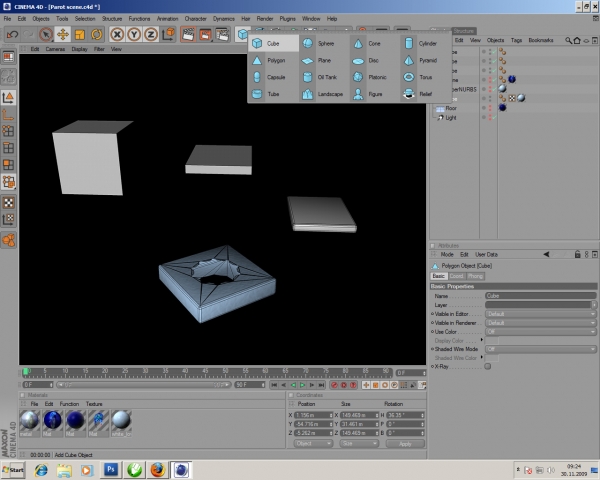This screenshot has height=480, width=600.
Task: Open the Objects menu
Action: 41,19
